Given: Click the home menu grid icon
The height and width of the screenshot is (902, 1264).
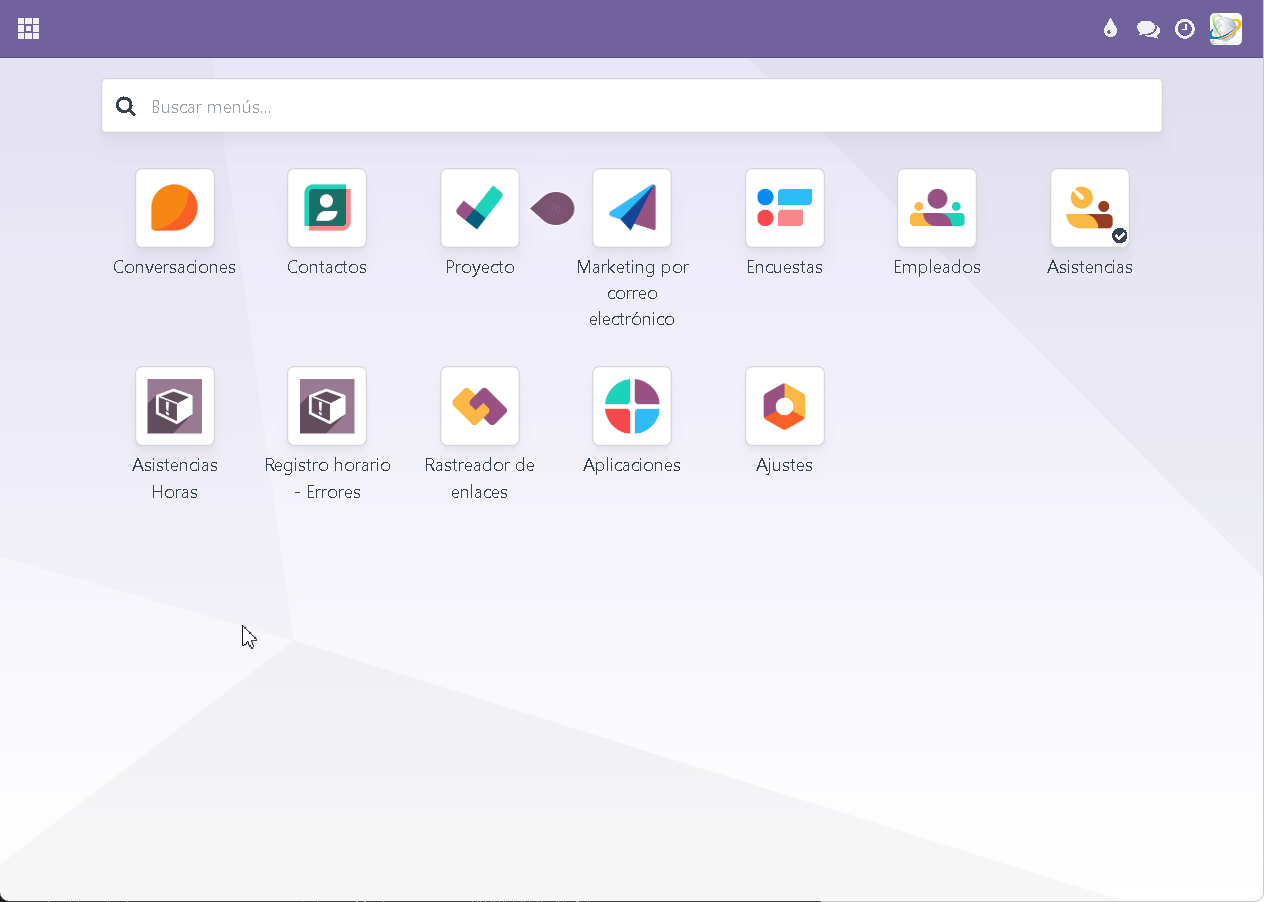Looking at the screenshot, I should point(29,29).
